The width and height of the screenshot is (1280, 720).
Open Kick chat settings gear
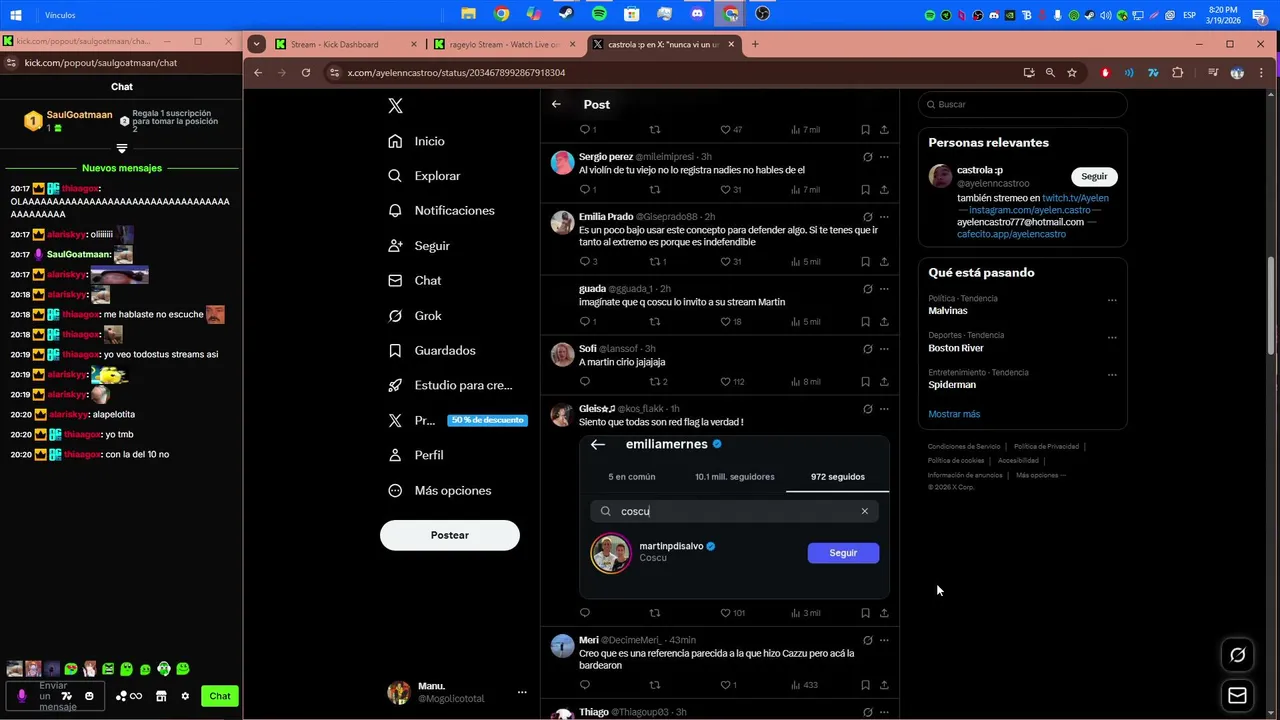(185, 696)
